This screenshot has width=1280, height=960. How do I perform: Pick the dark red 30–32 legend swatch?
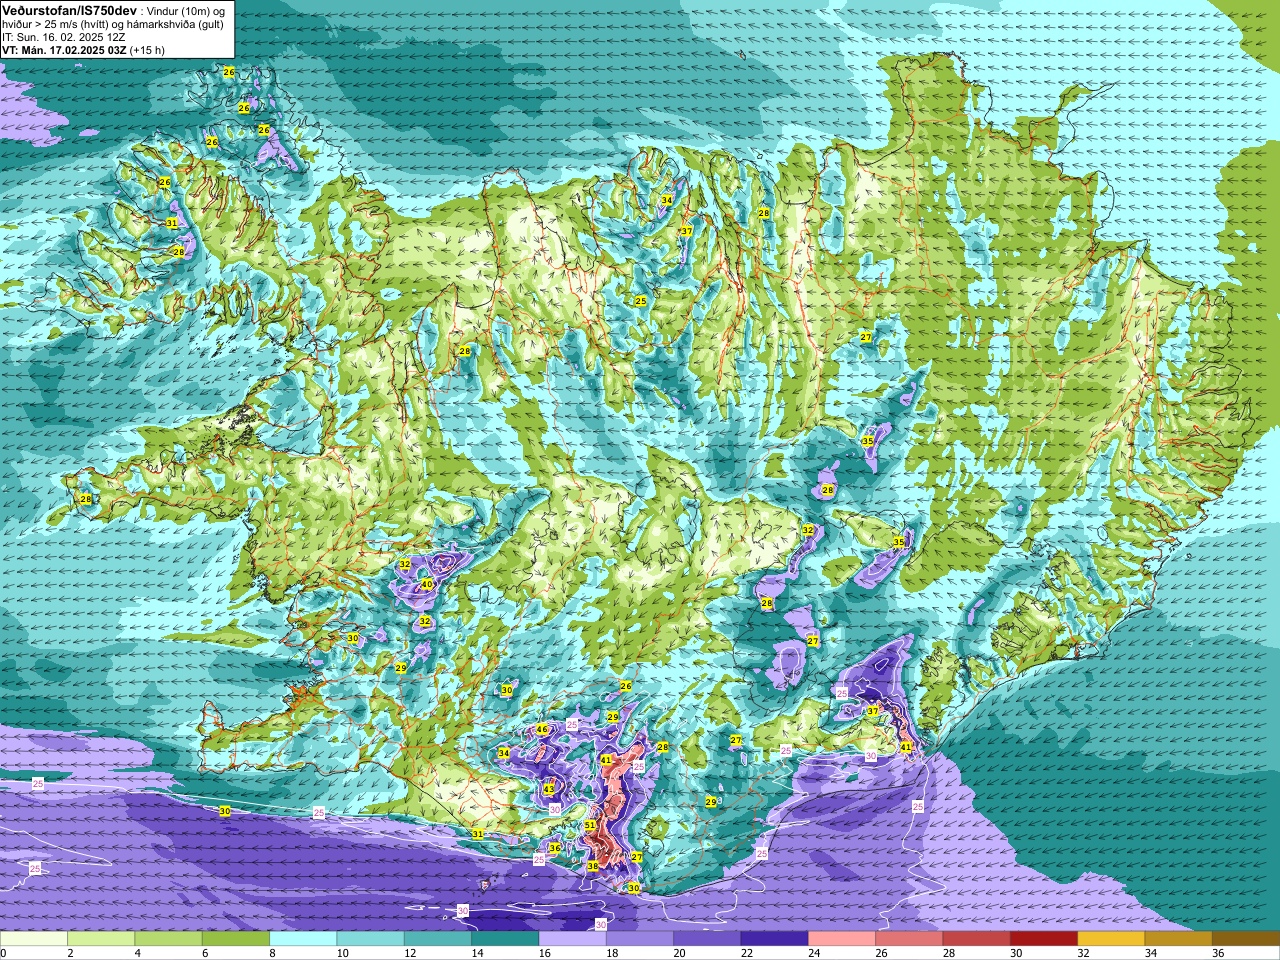[1043, 939]
